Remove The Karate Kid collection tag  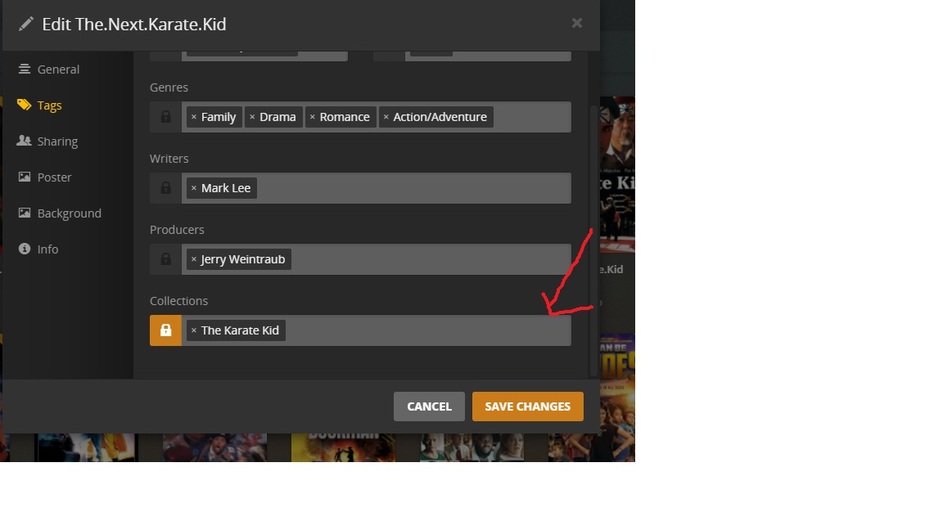(194, 330)
